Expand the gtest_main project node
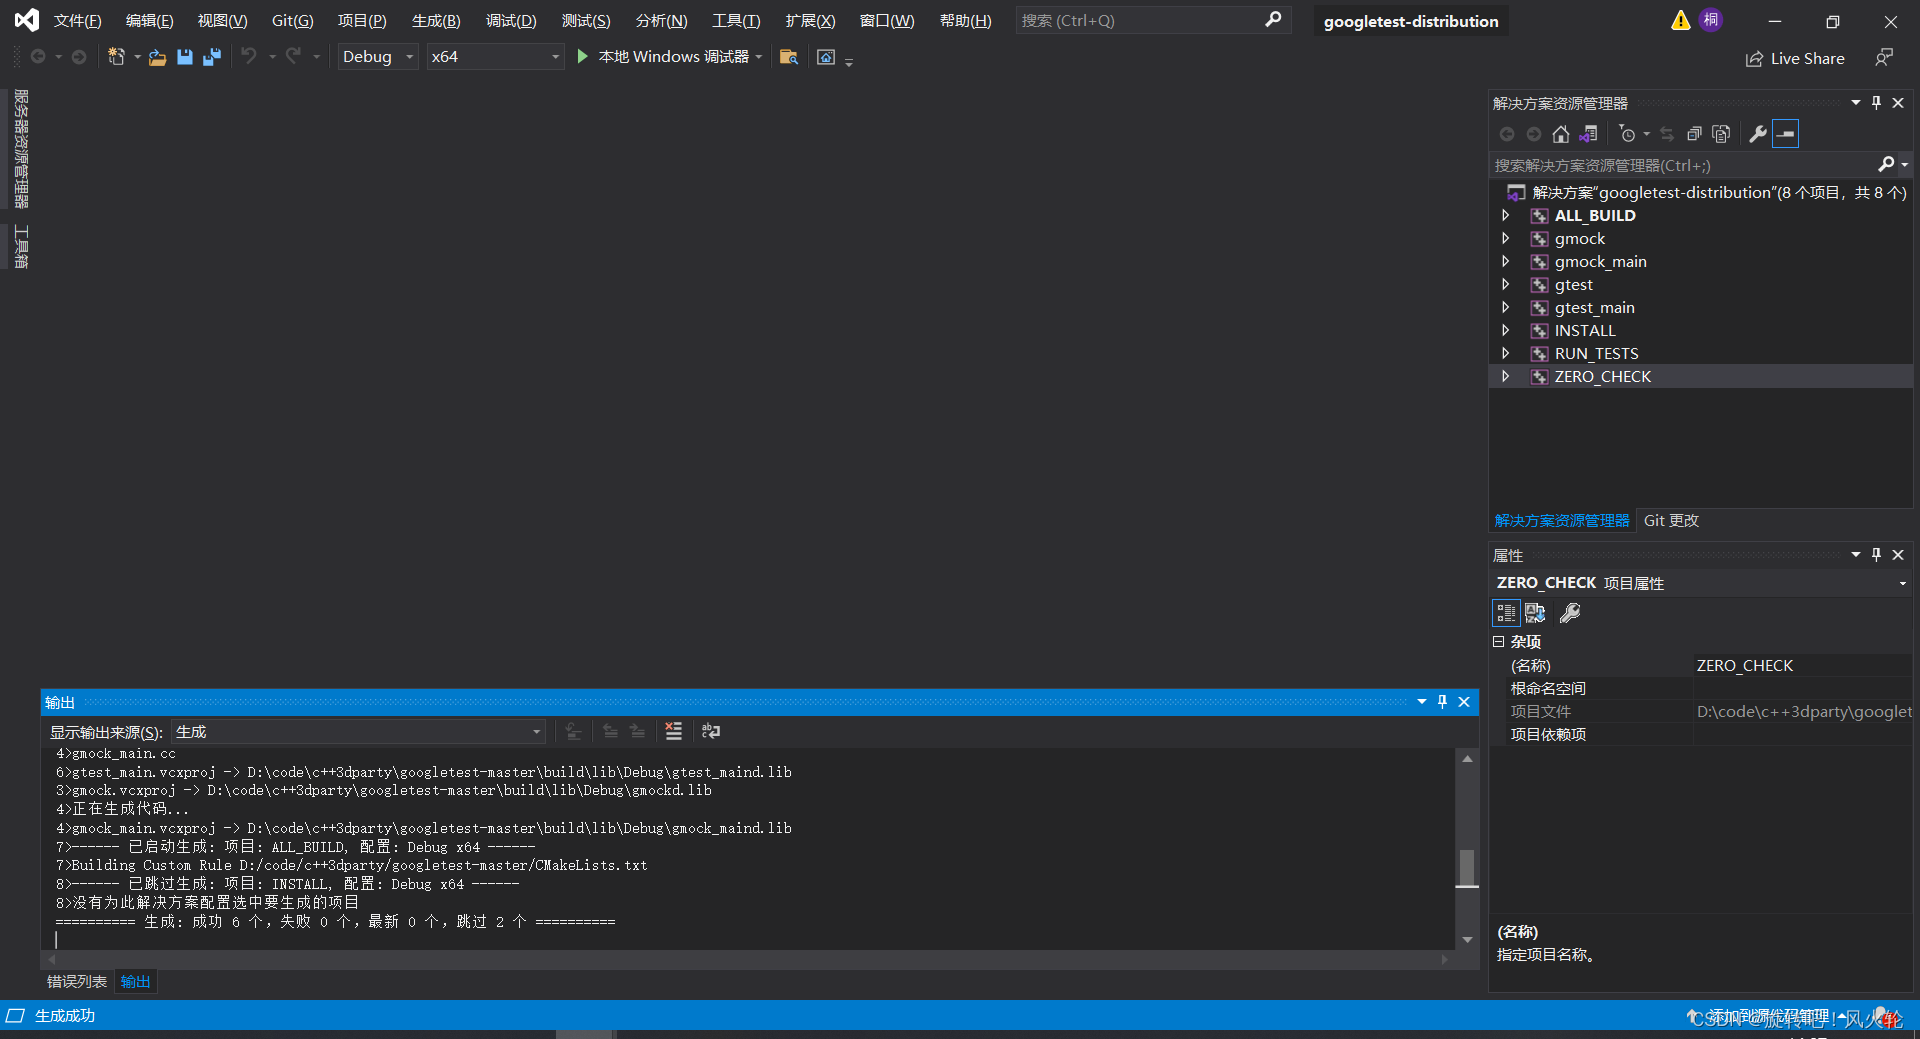 [1506, 307]
